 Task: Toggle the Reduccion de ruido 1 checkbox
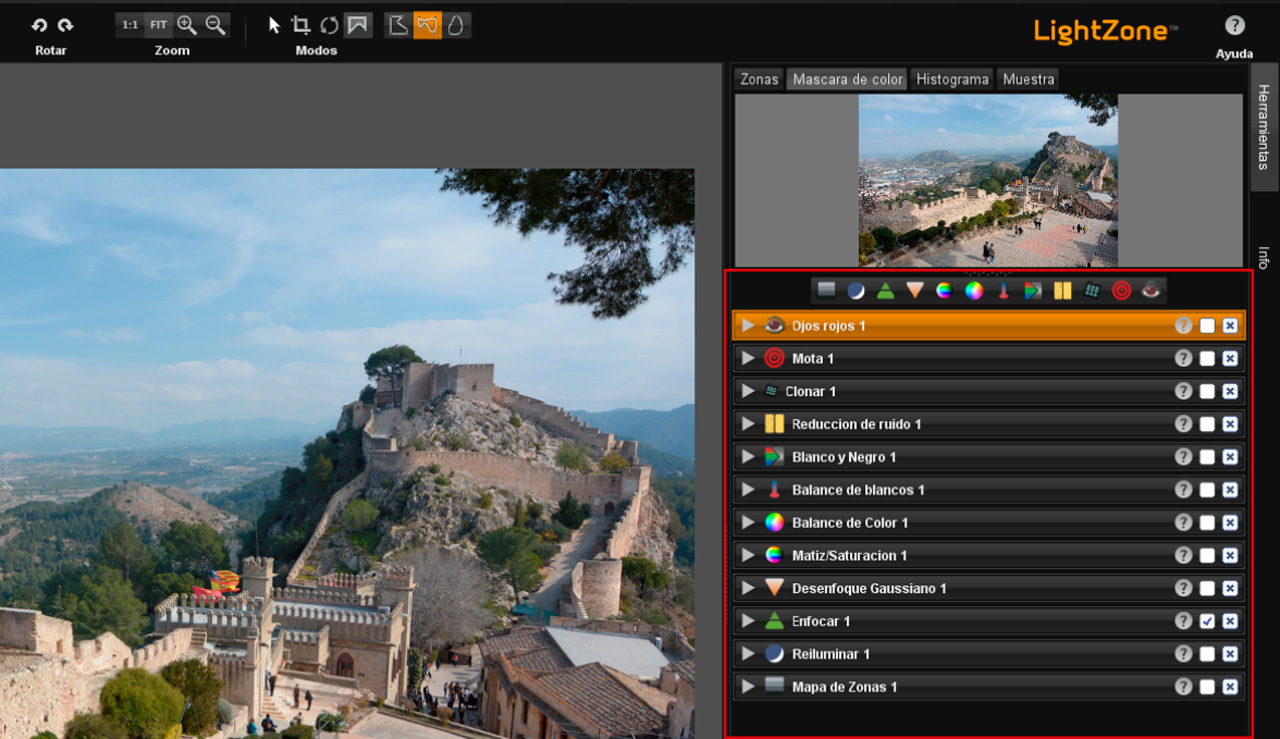click(1207, 423)
